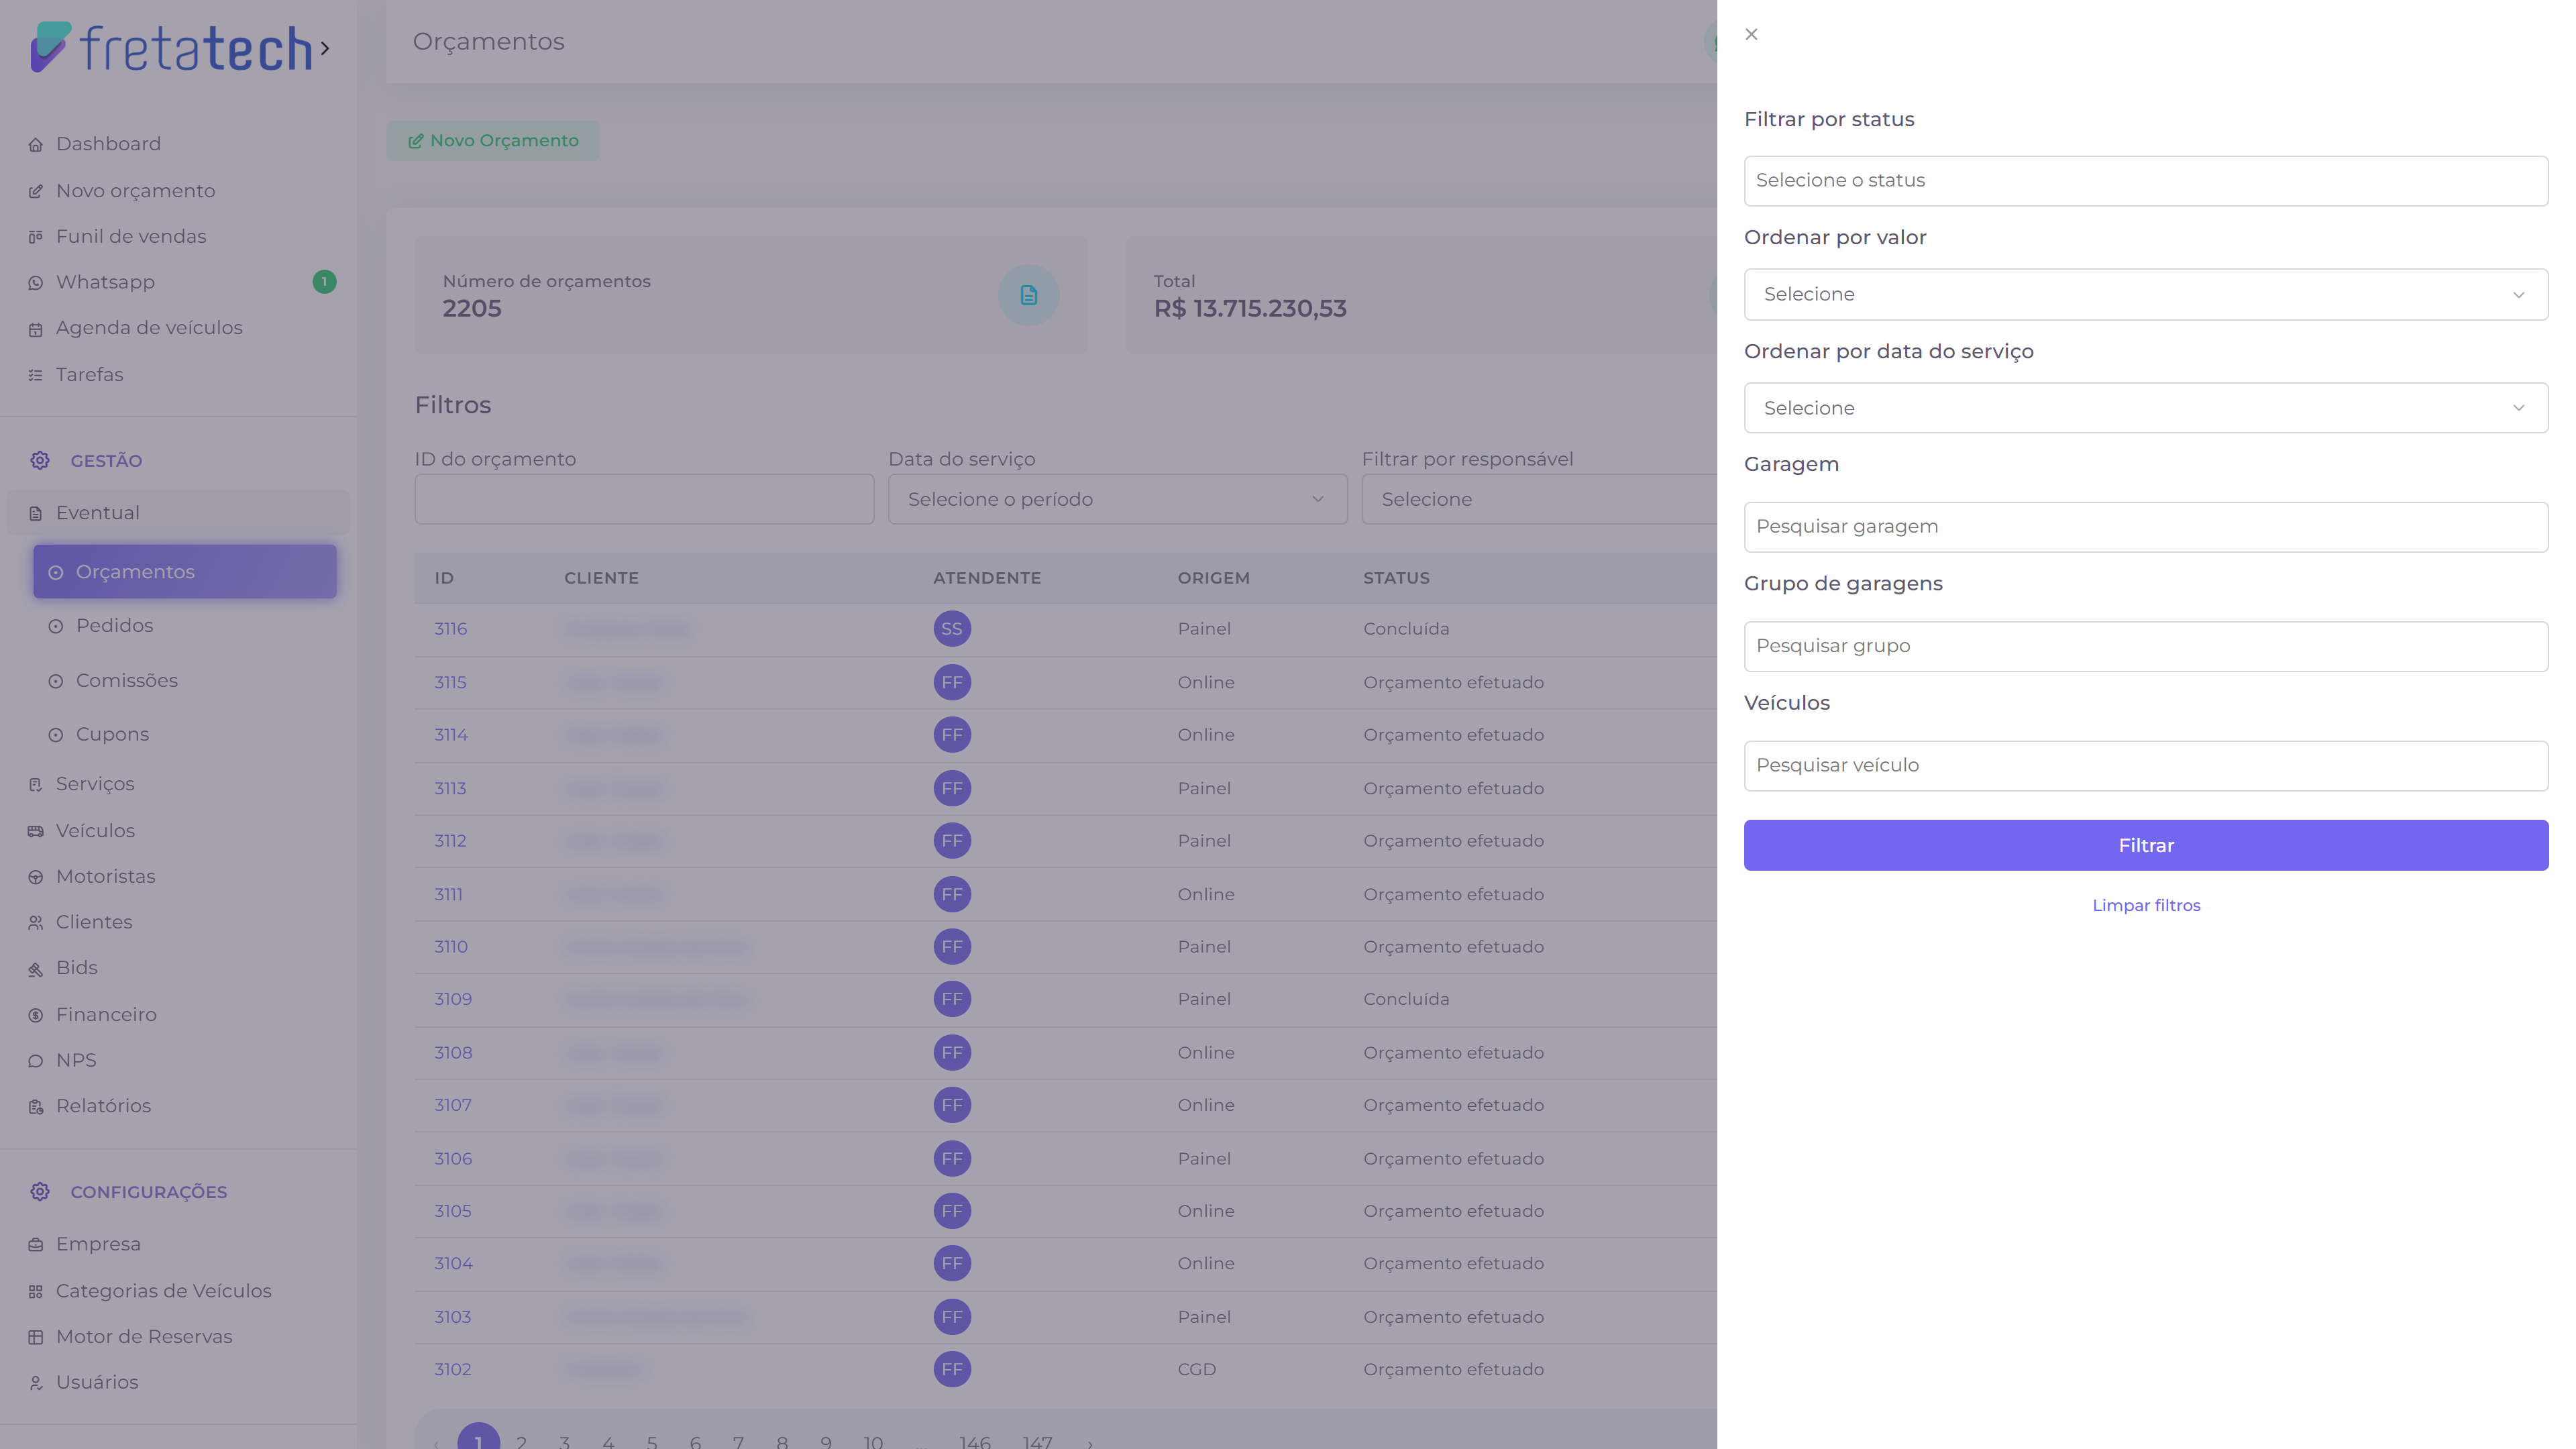This screenshot has height=1449, width=2576.
Task: Click CGD origin in row 3102
Action: [1196, 1370]
